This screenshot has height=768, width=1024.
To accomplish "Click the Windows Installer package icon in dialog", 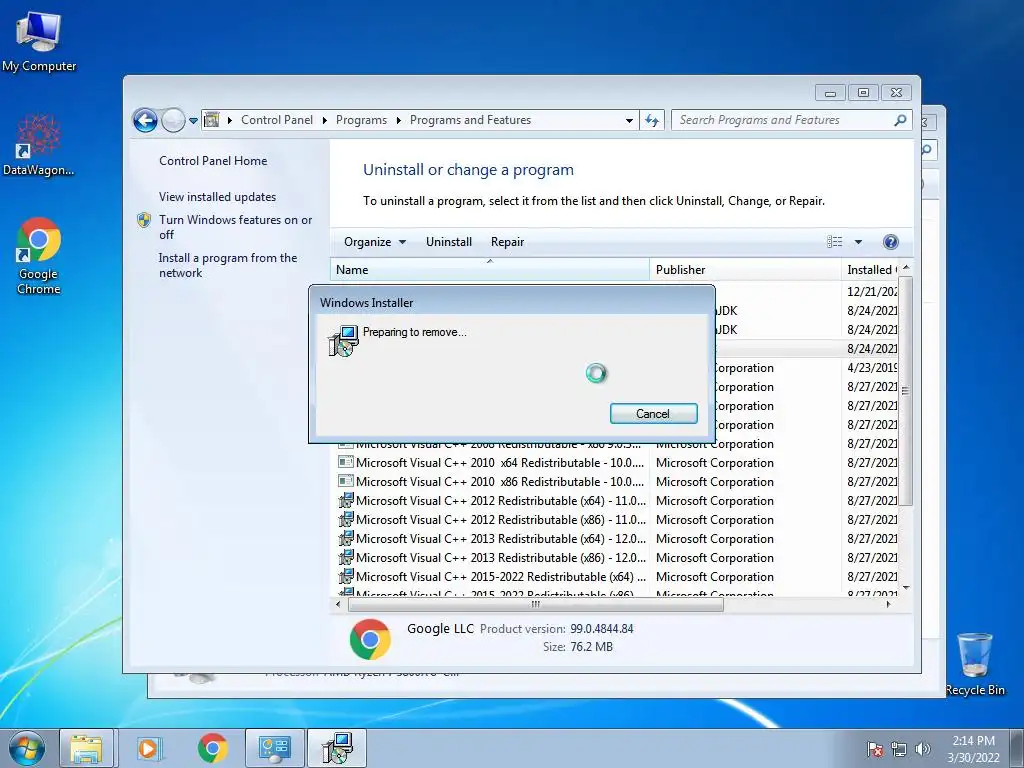I will 344,341.
